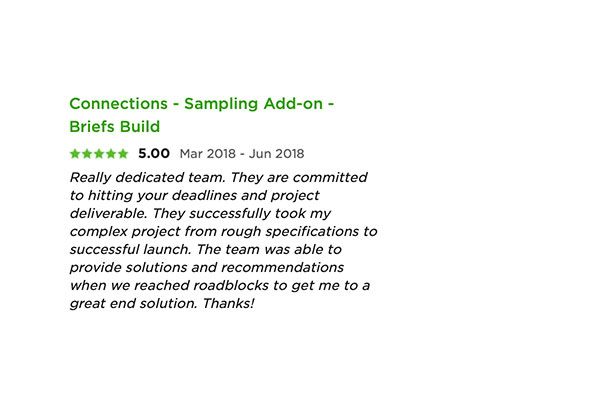Click the "Briefs Build" title line

click(114, 127)
